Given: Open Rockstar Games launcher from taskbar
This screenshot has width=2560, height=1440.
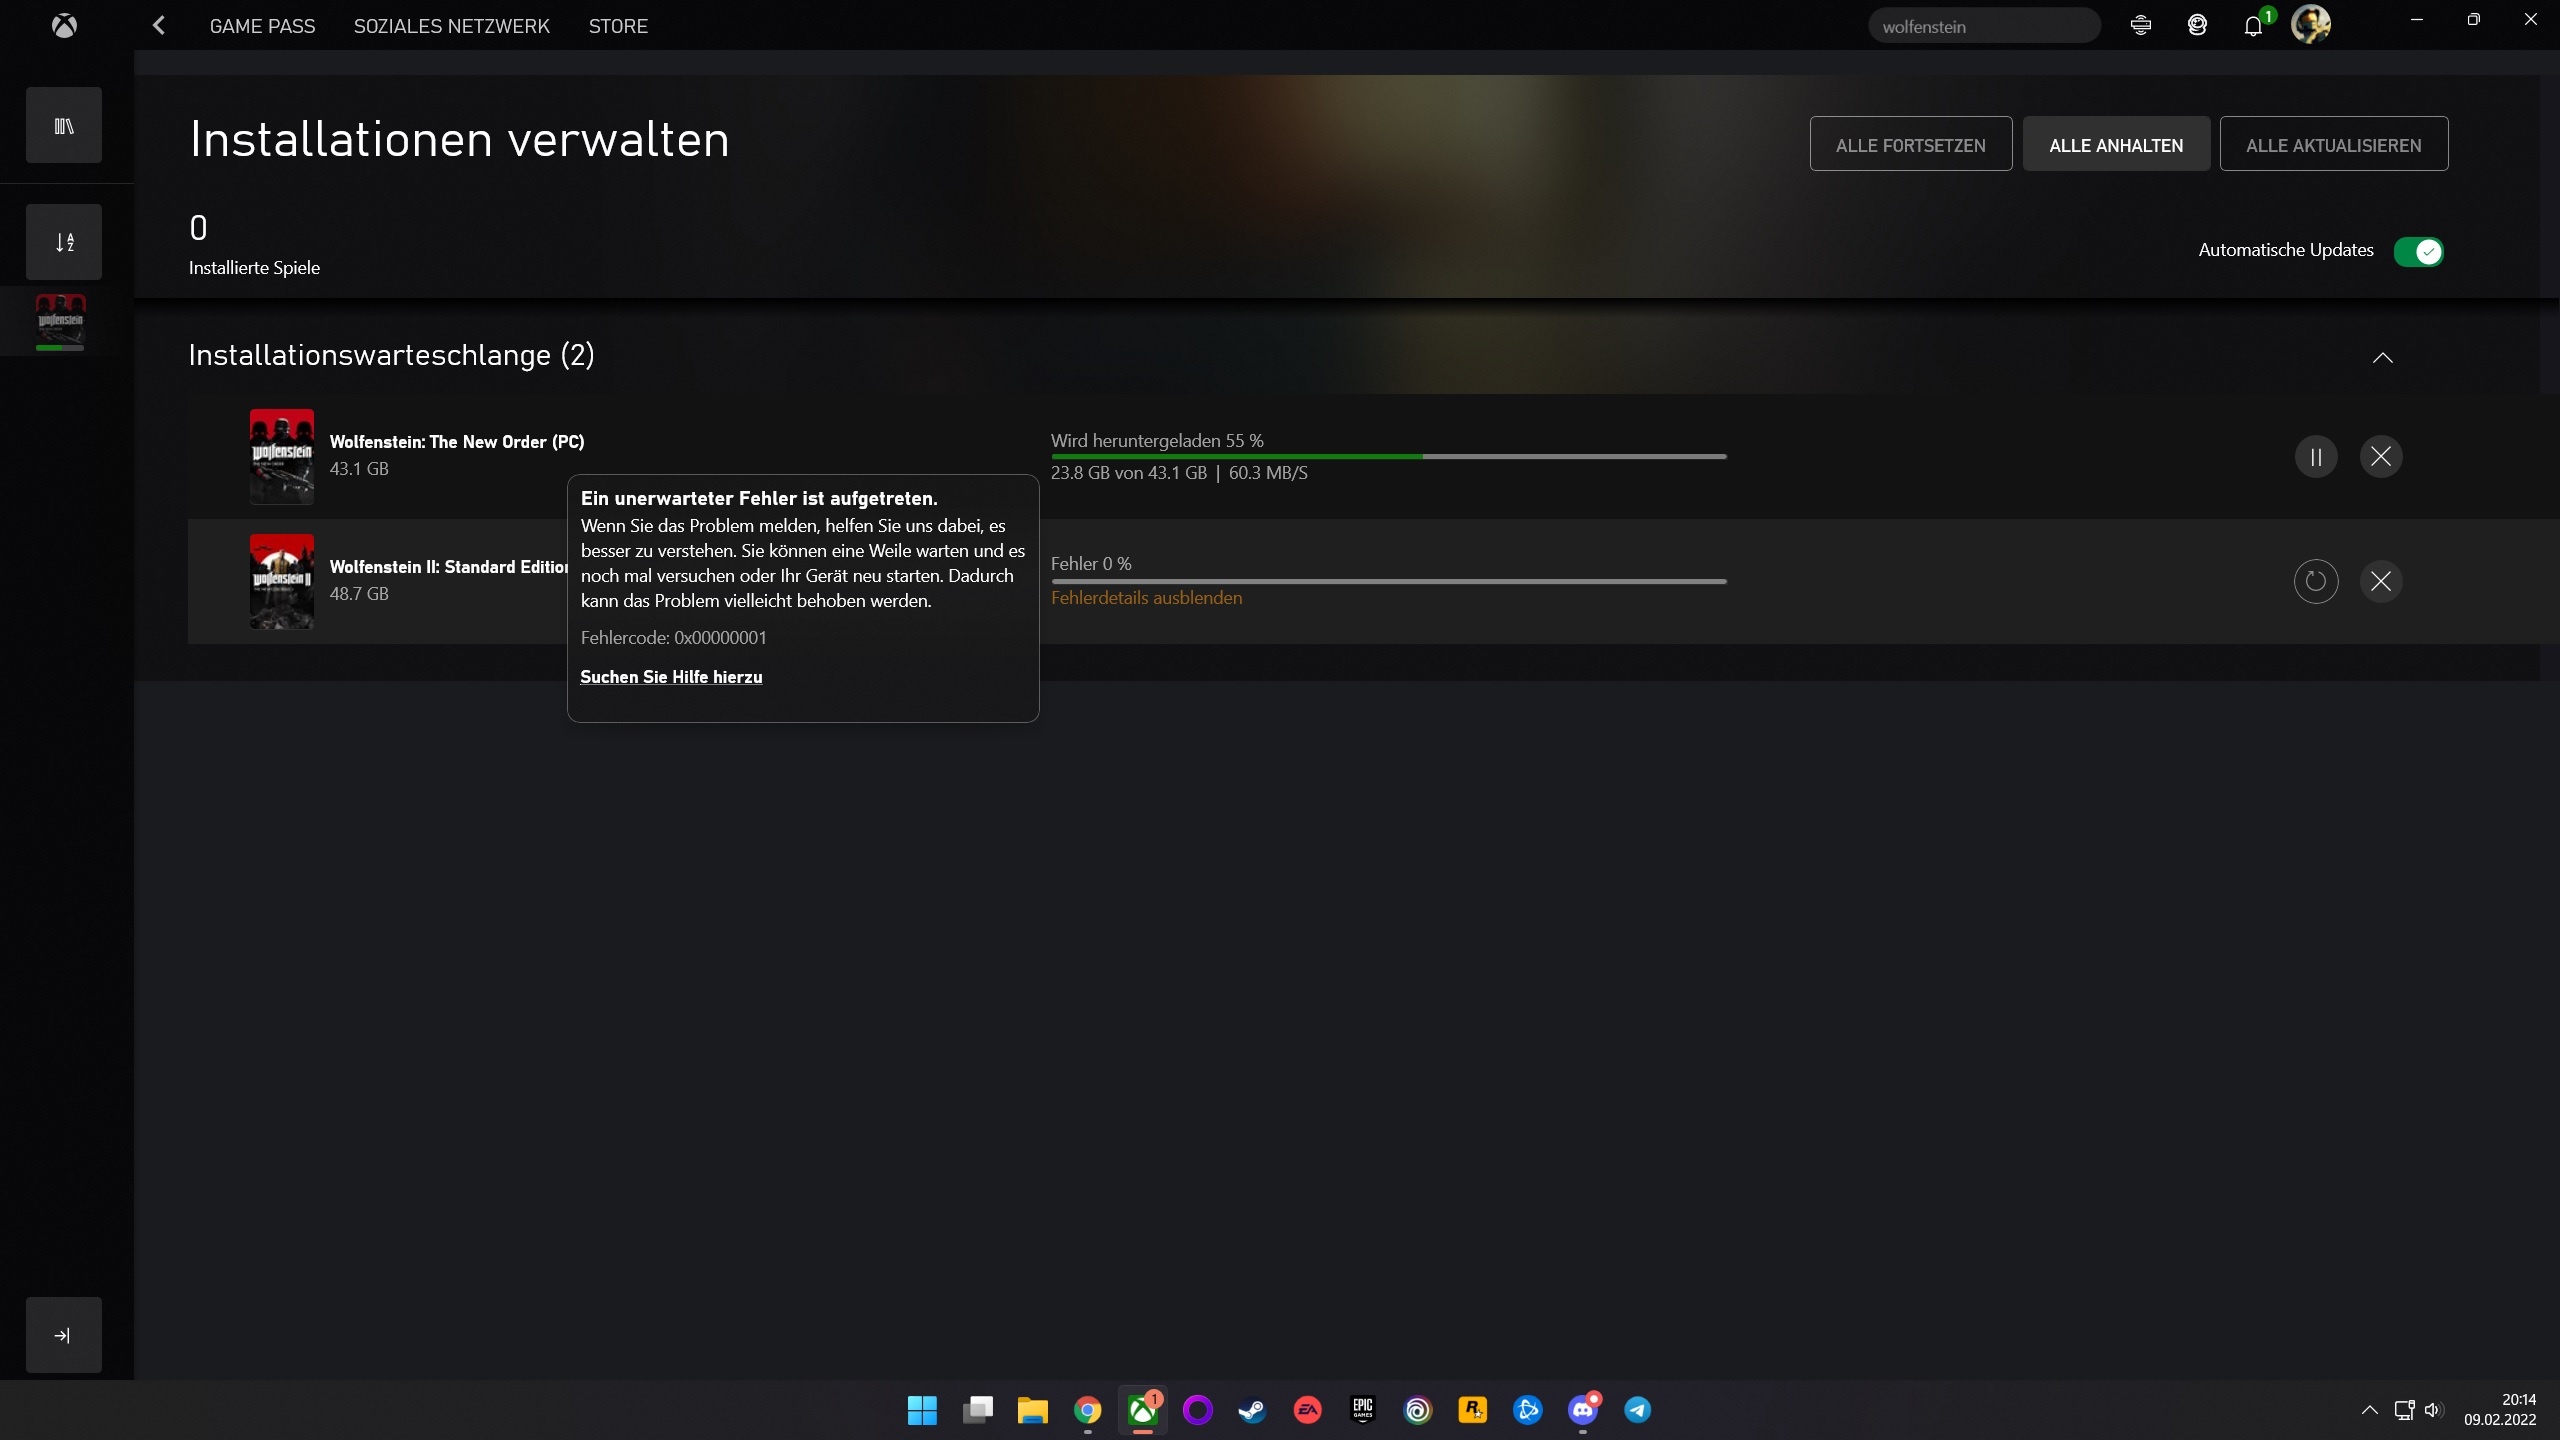Looking at the screenshot, I should pos(1472,1410).
